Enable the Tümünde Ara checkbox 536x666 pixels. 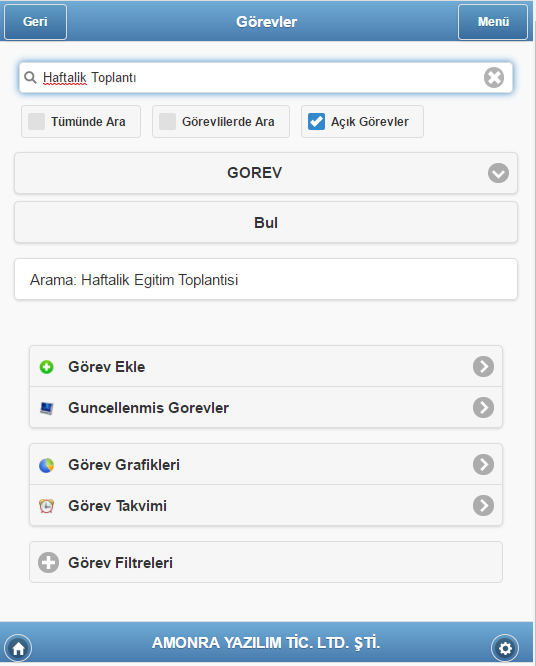tap(37, 121)
